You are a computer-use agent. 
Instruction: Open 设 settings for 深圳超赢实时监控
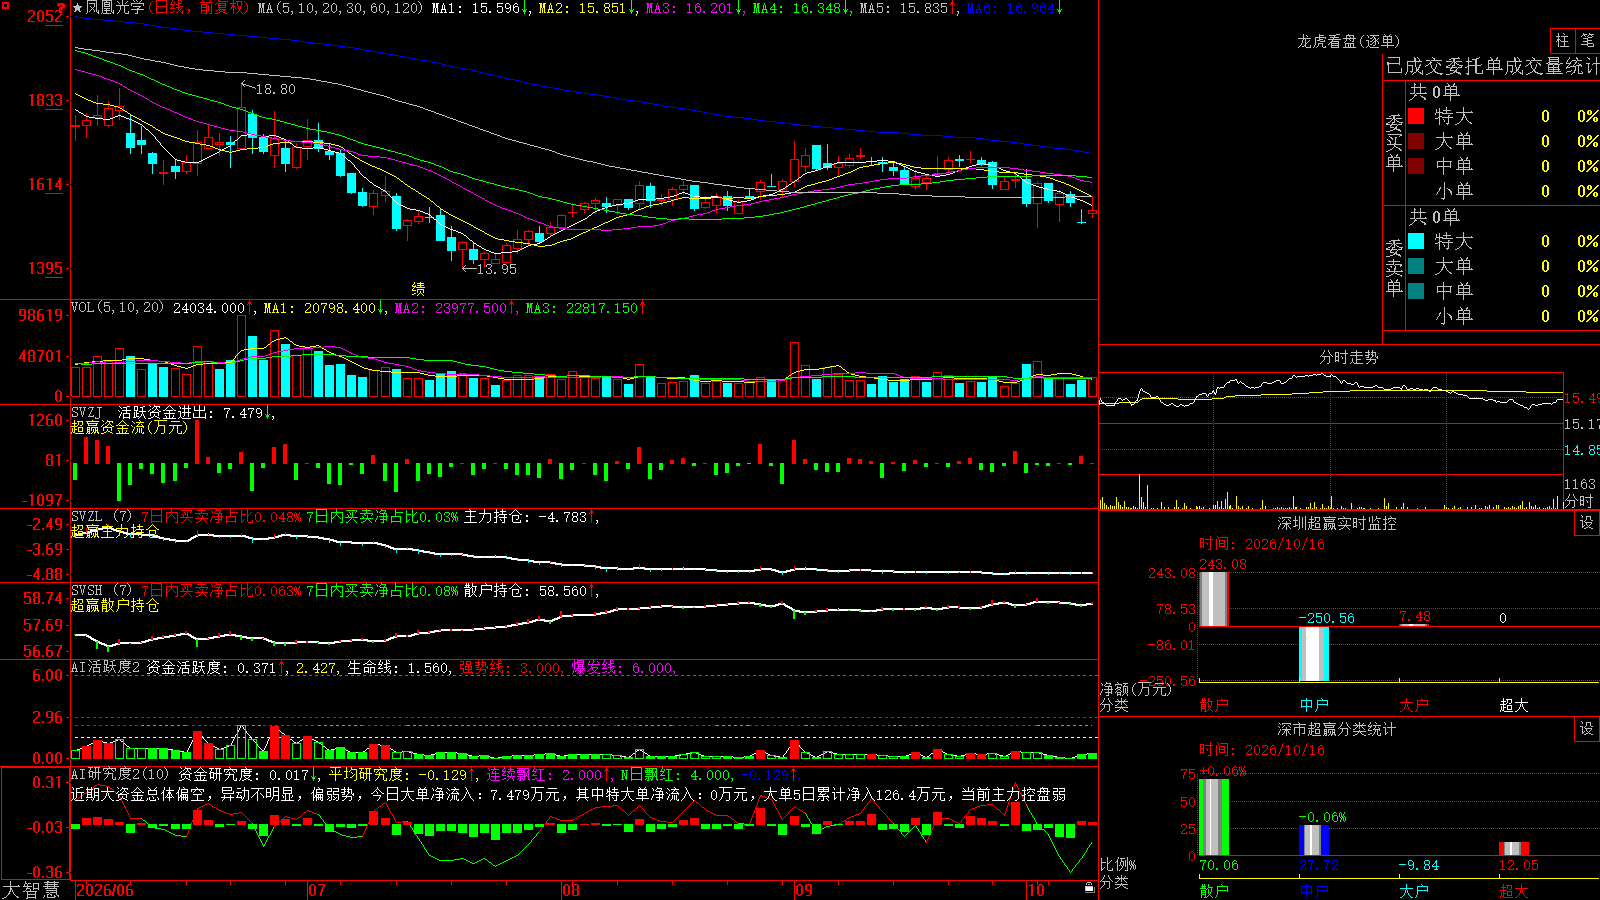(x=1587, y=523)
